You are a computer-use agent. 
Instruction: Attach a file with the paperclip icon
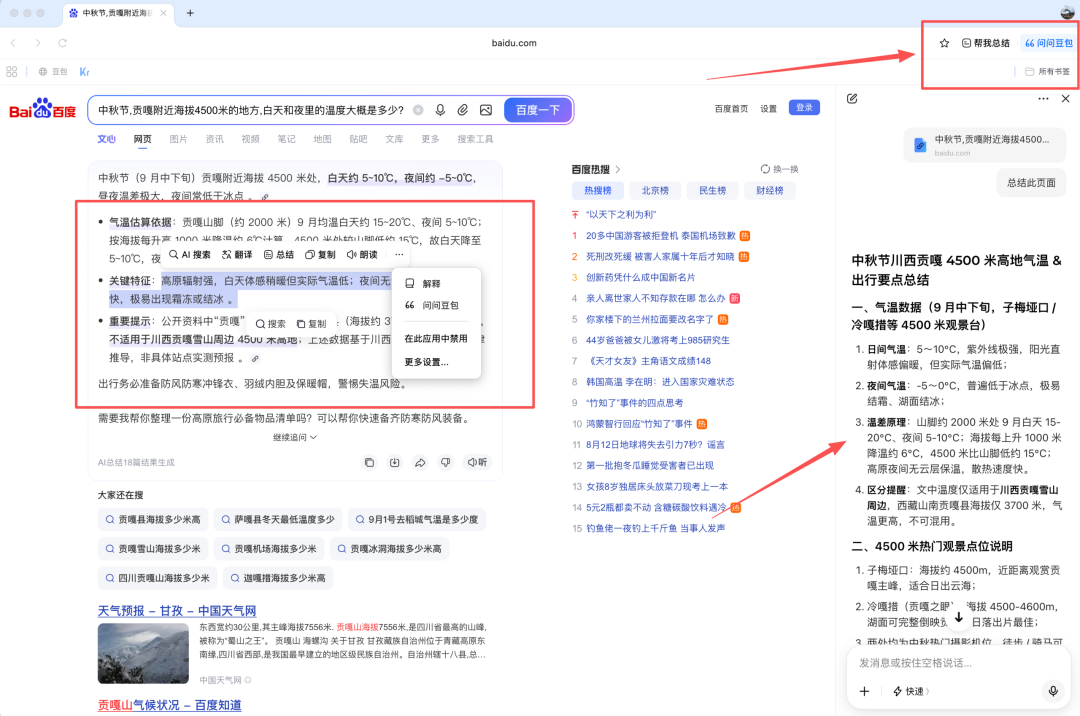[463, 110]
